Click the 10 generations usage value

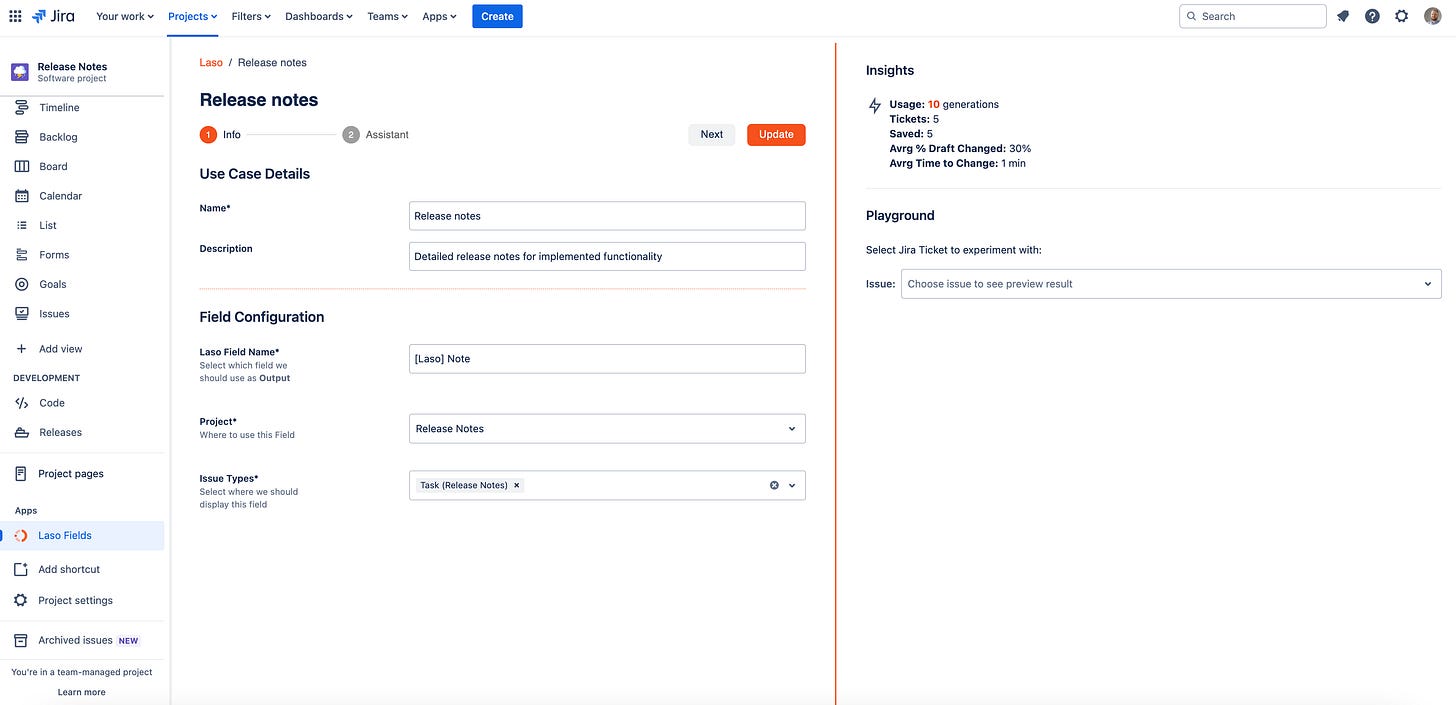click(963, 104)
